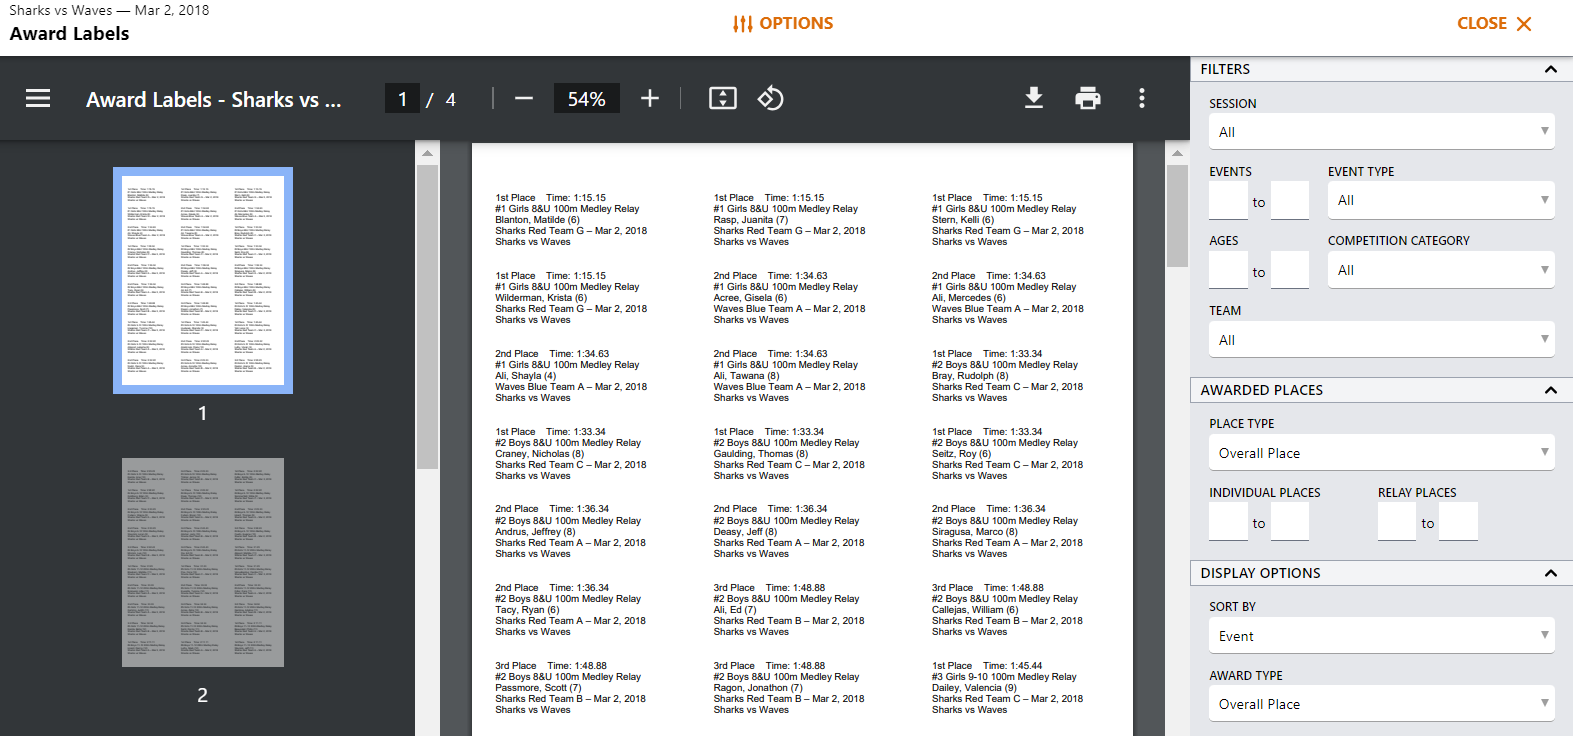Click the AGES maximum field

click(1290, 270)
